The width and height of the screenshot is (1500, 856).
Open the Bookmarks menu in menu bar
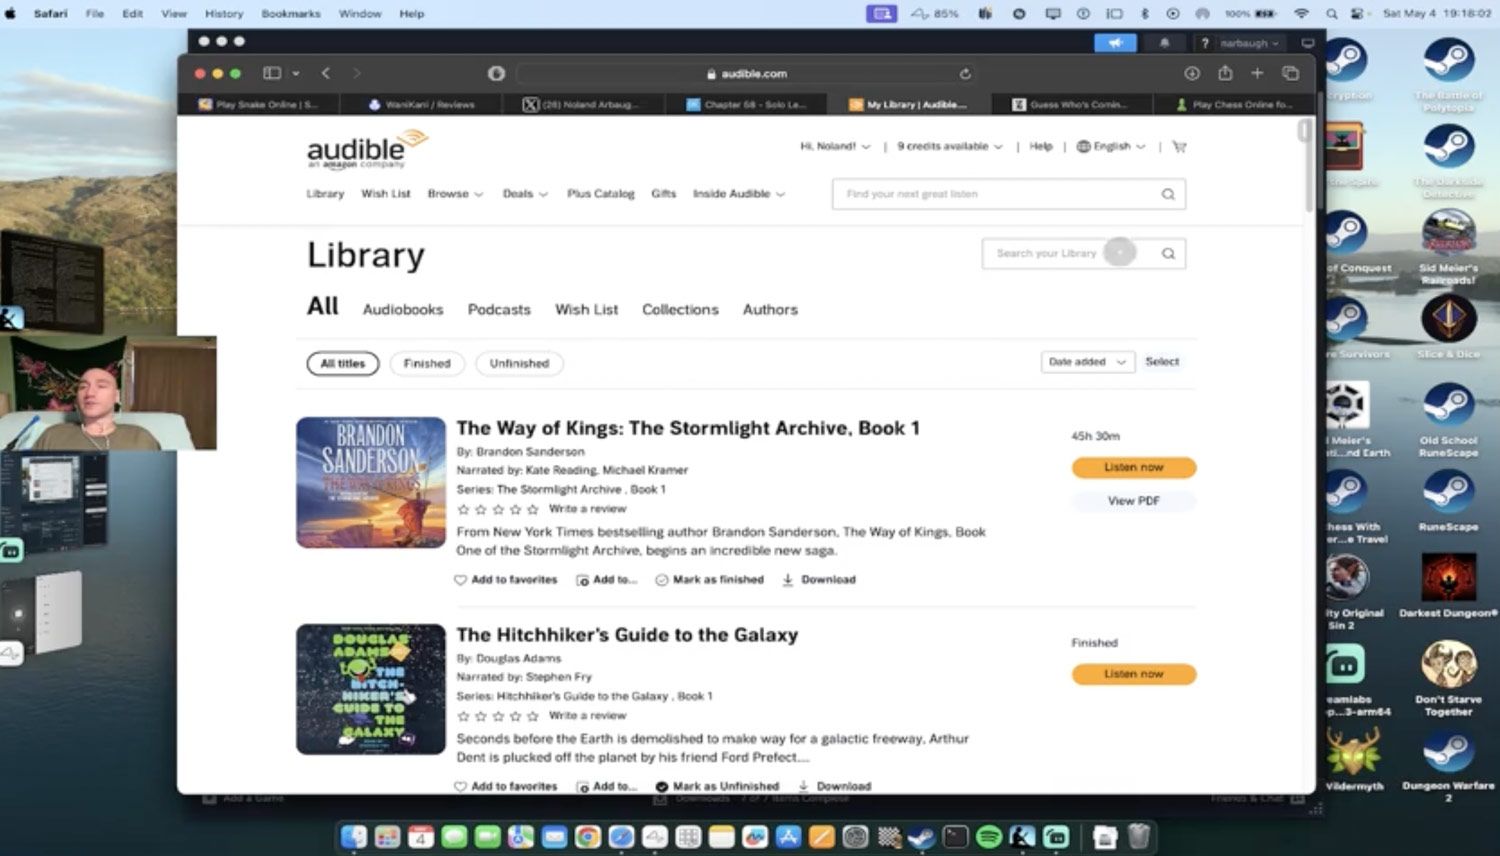coord(290,14)
